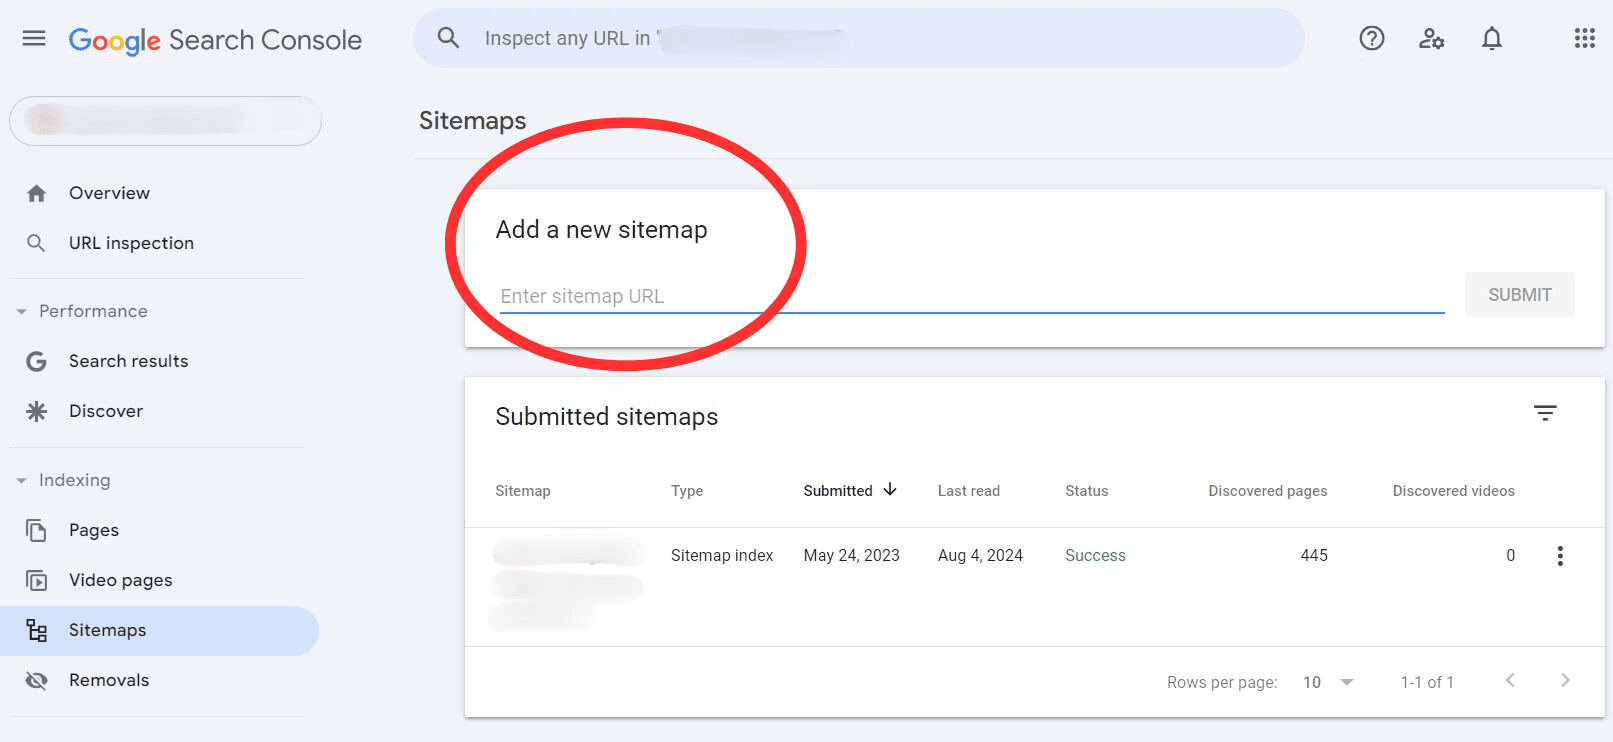Focus the Inspect any URL search box
This screenshot has height=742, width=1613.
[x=858, y=38]
